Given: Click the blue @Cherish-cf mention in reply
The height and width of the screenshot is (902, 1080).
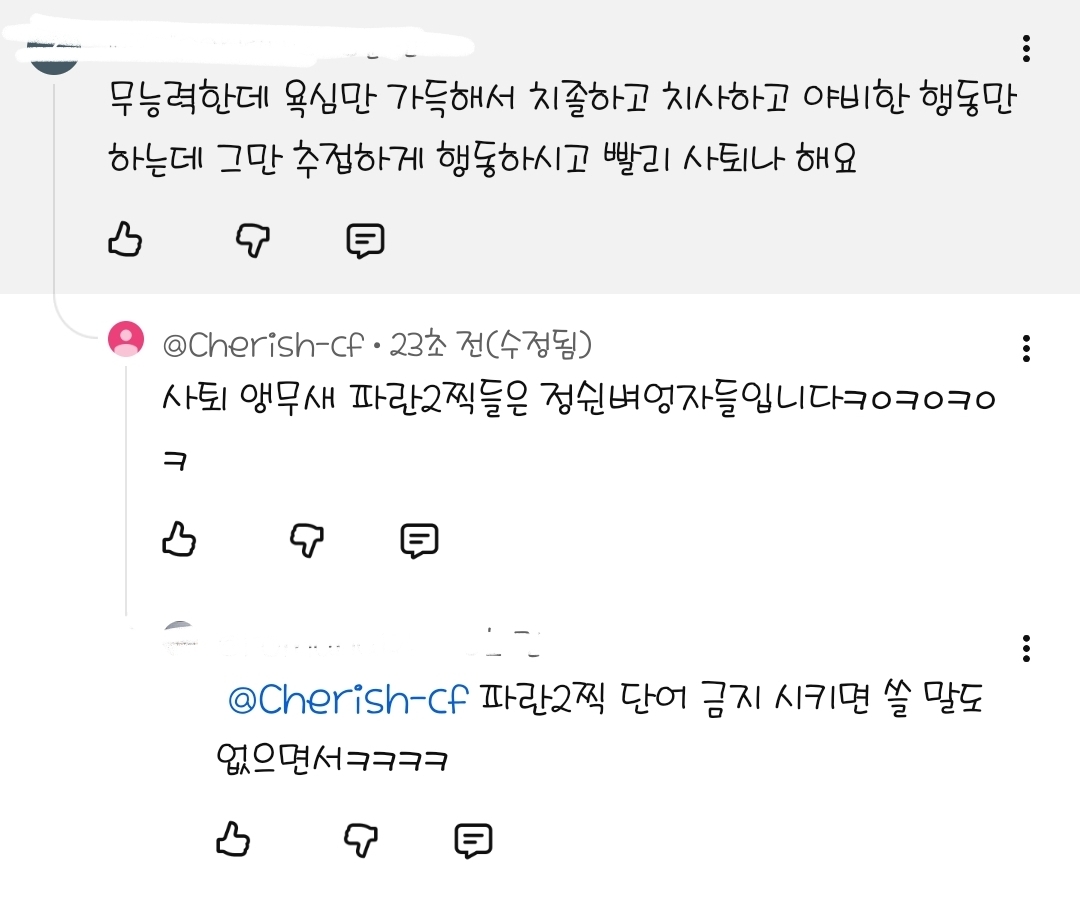Looking at the screenshot, I should click(x=348, y=700).
